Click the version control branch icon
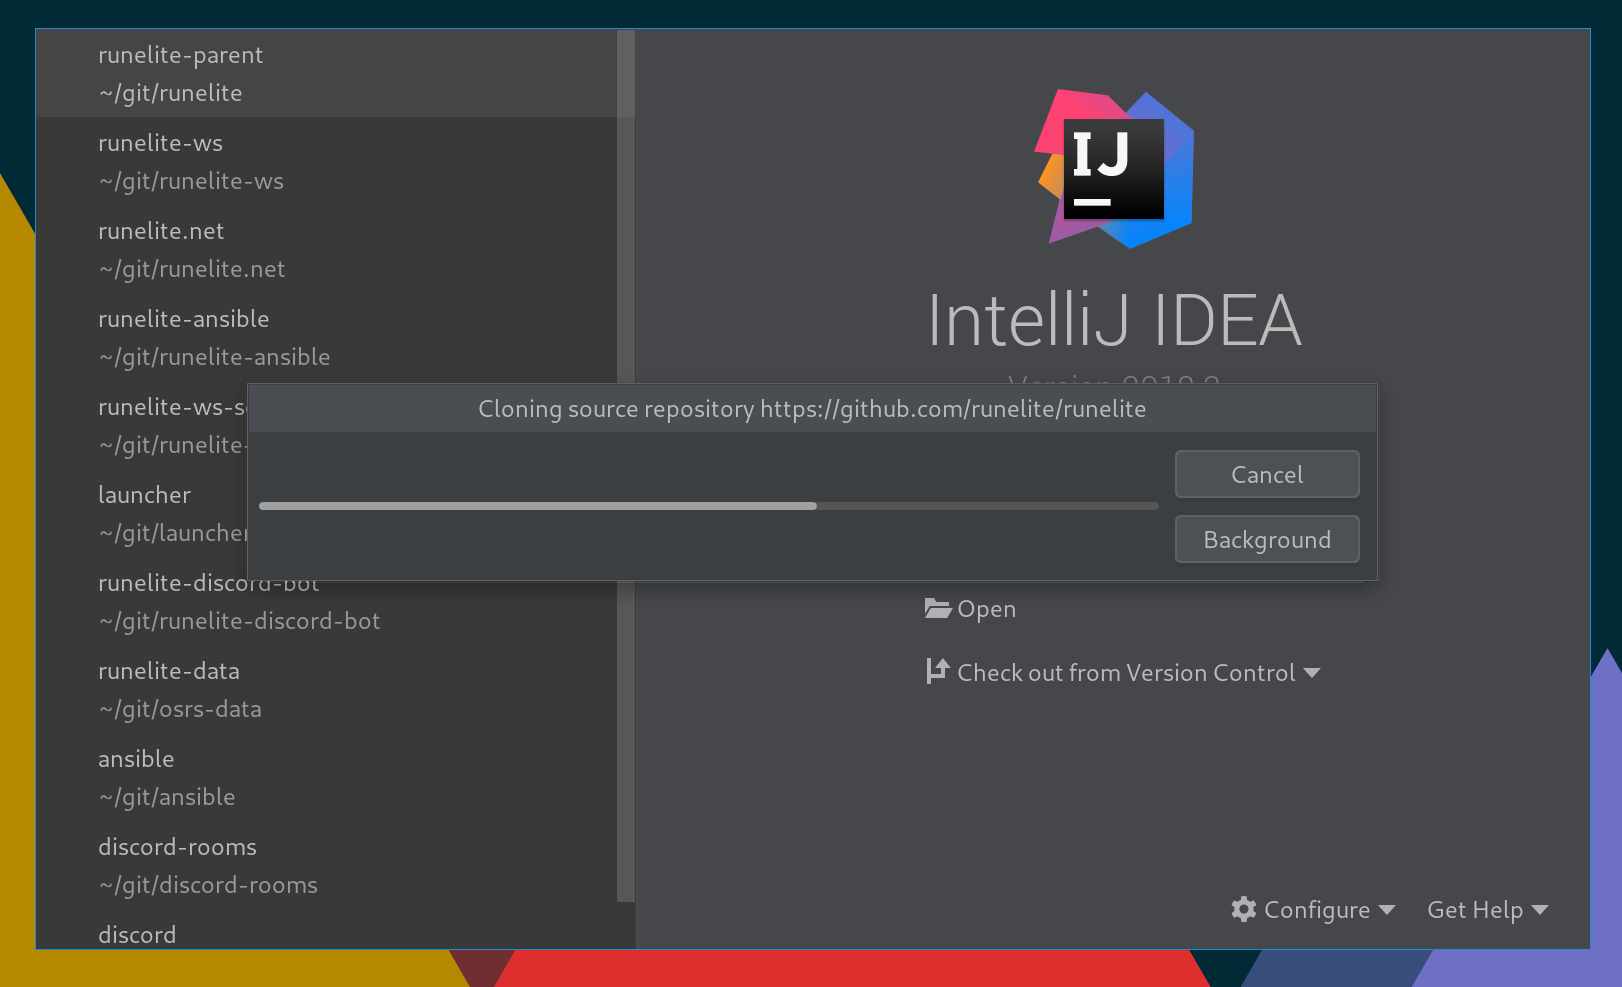Image resolution: width=1622 pixels, height=987 pixels. (936, 671)
